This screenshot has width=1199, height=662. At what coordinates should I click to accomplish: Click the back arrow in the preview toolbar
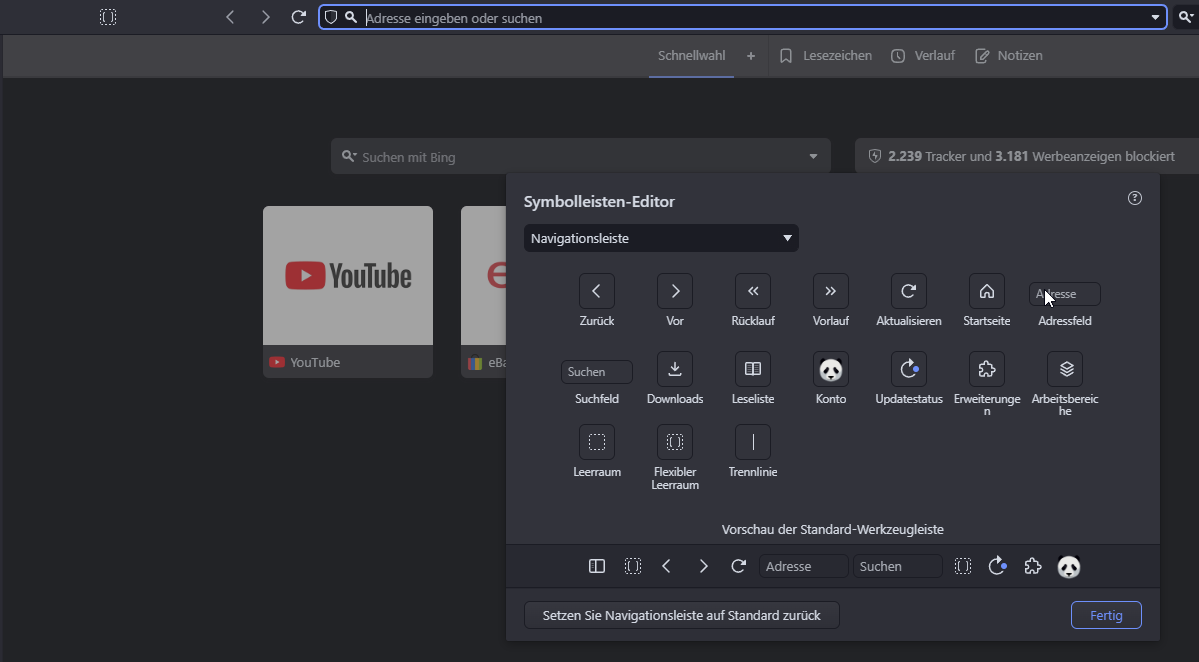point(666,566)
